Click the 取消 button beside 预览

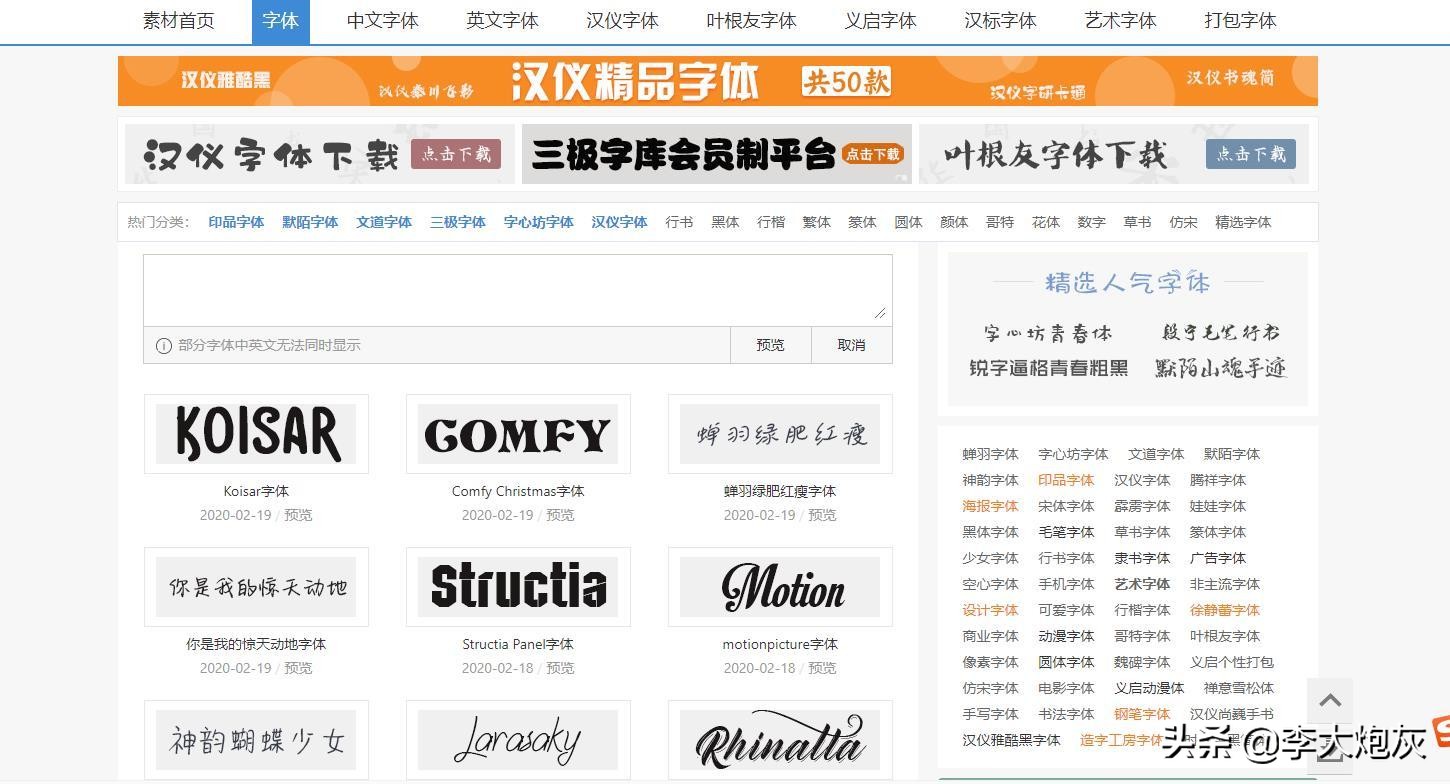pyautogui.click(x=851, y=345)
